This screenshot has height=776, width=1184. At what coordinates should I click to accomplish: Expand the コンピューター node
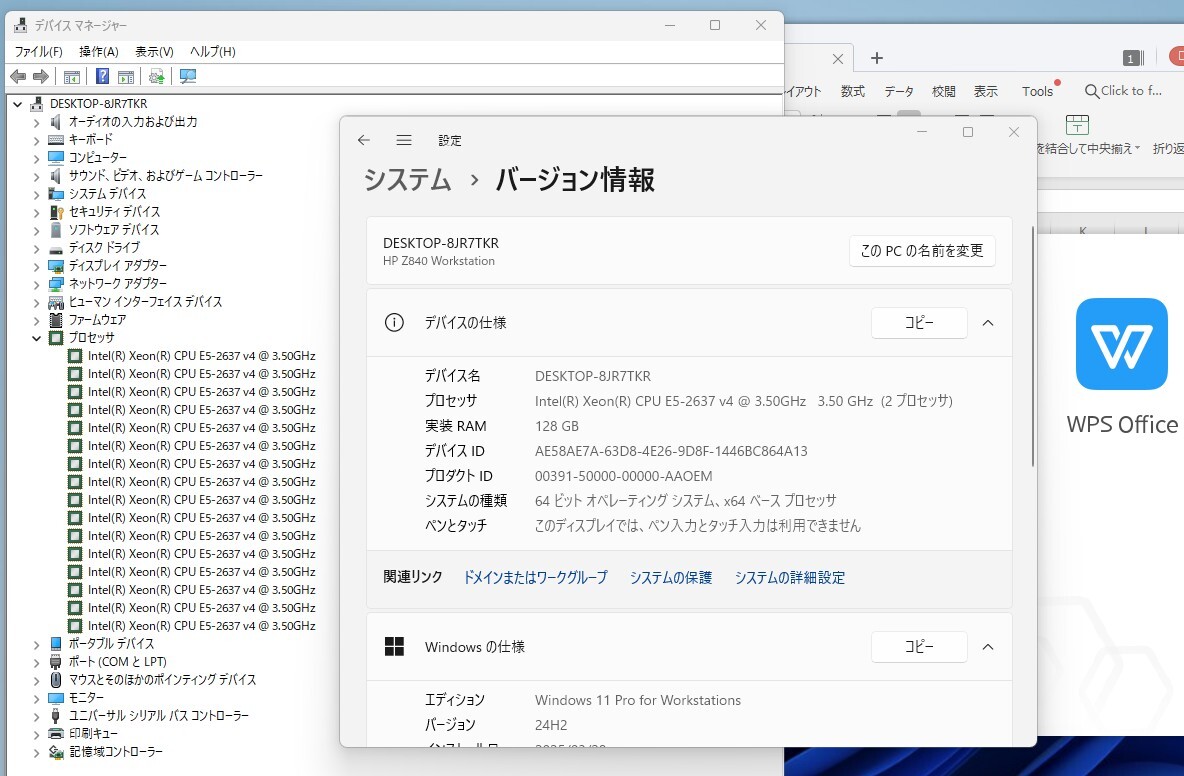[x=36, y=158]
